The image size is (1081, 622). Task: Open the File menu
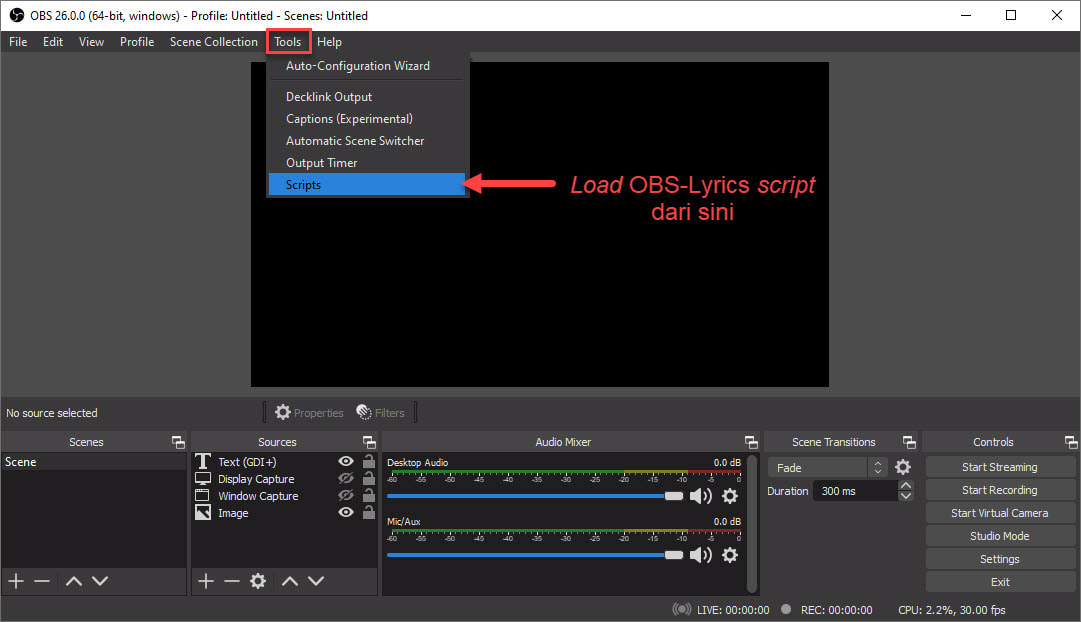[18, 41]
